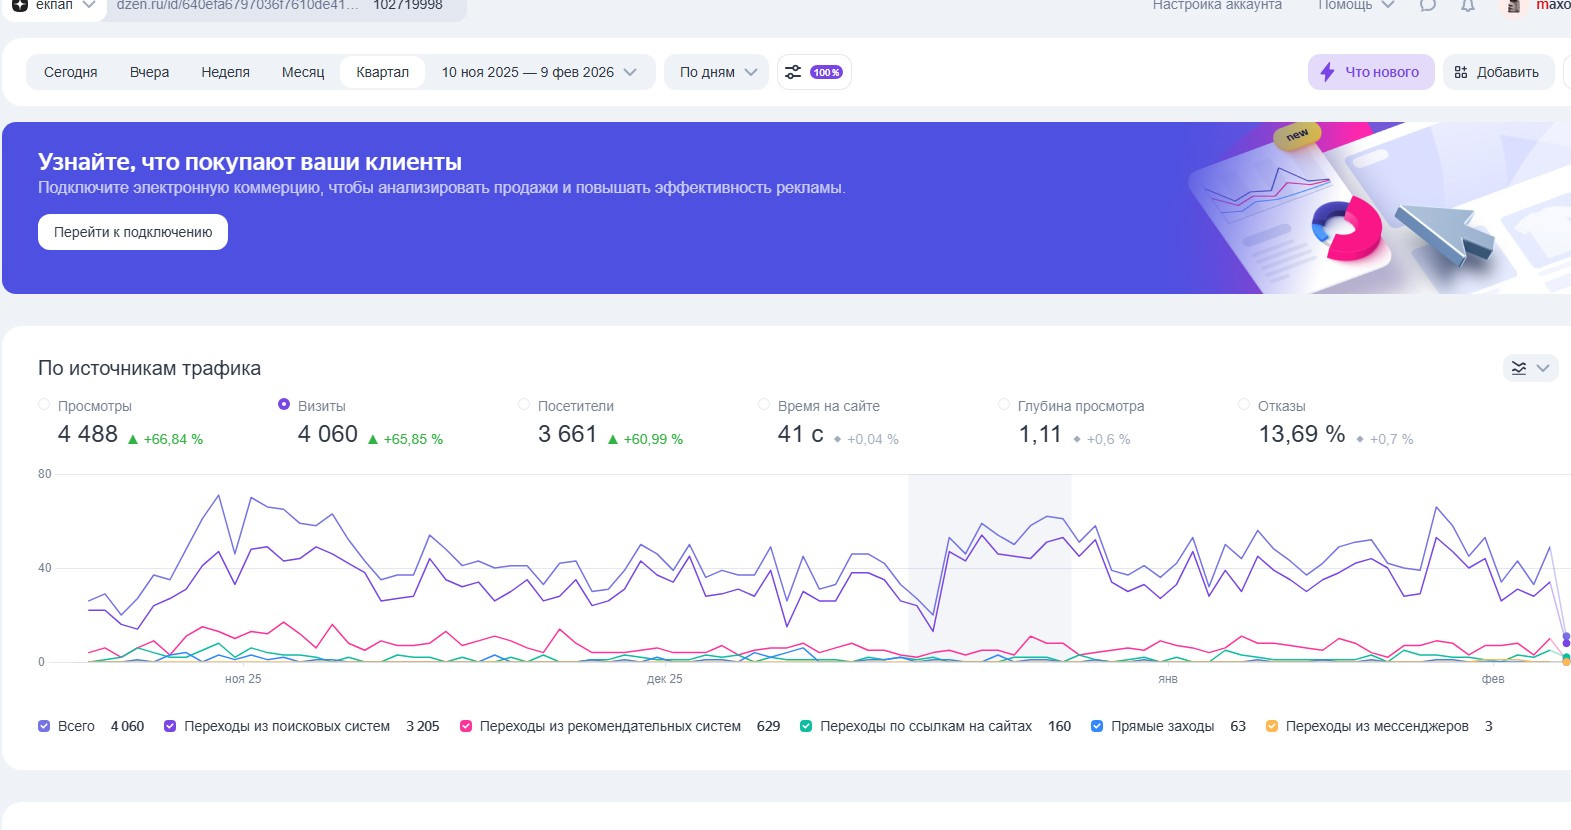1571x830 pixels.
Task: Click the +0,7 % change indicator
Action: click(x=1385, y=439)
